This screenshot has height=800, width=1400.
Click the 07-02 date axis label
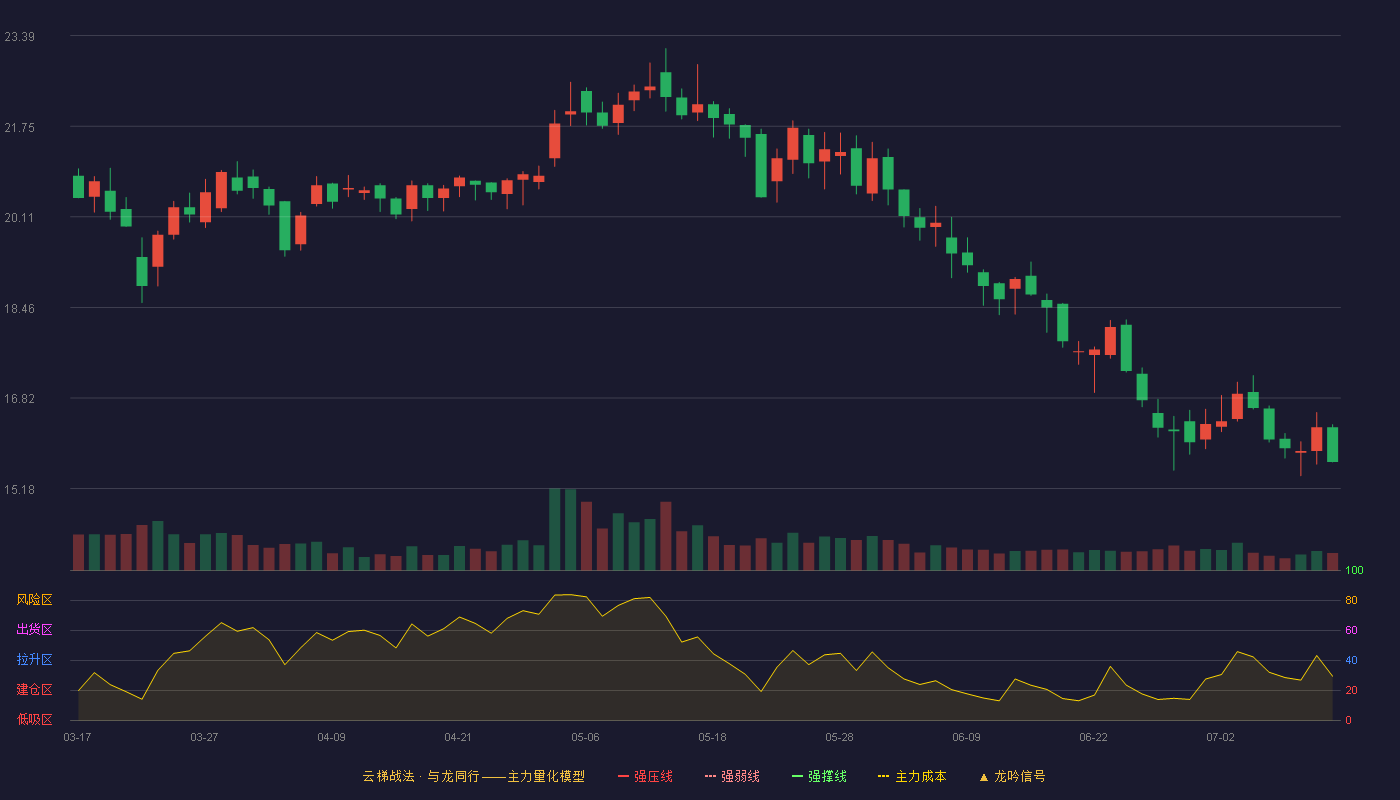pos(1220,737)
